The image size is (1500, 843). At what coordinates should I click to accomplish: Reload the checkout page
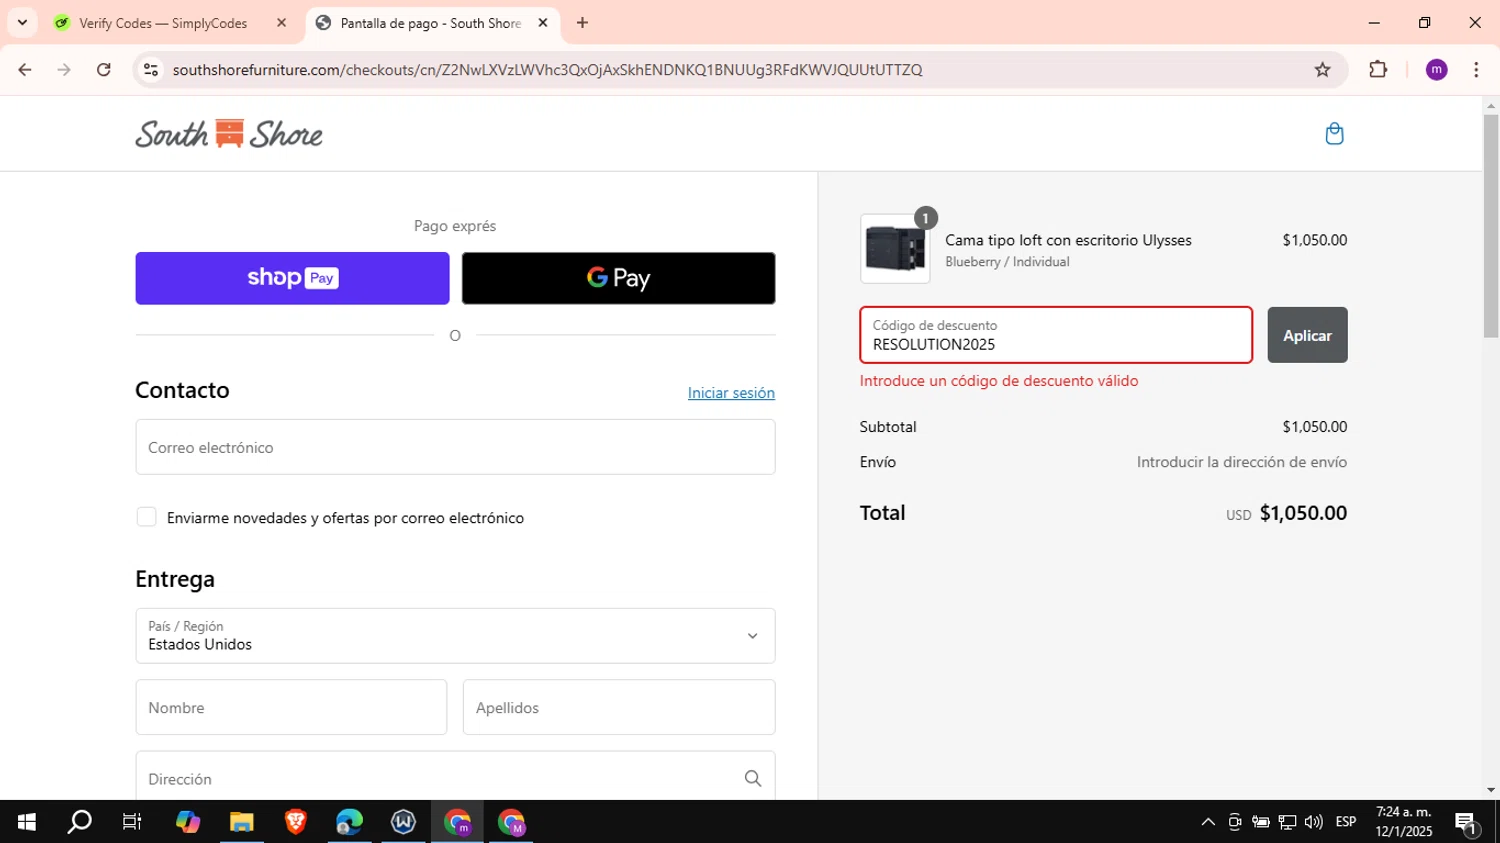104,70
